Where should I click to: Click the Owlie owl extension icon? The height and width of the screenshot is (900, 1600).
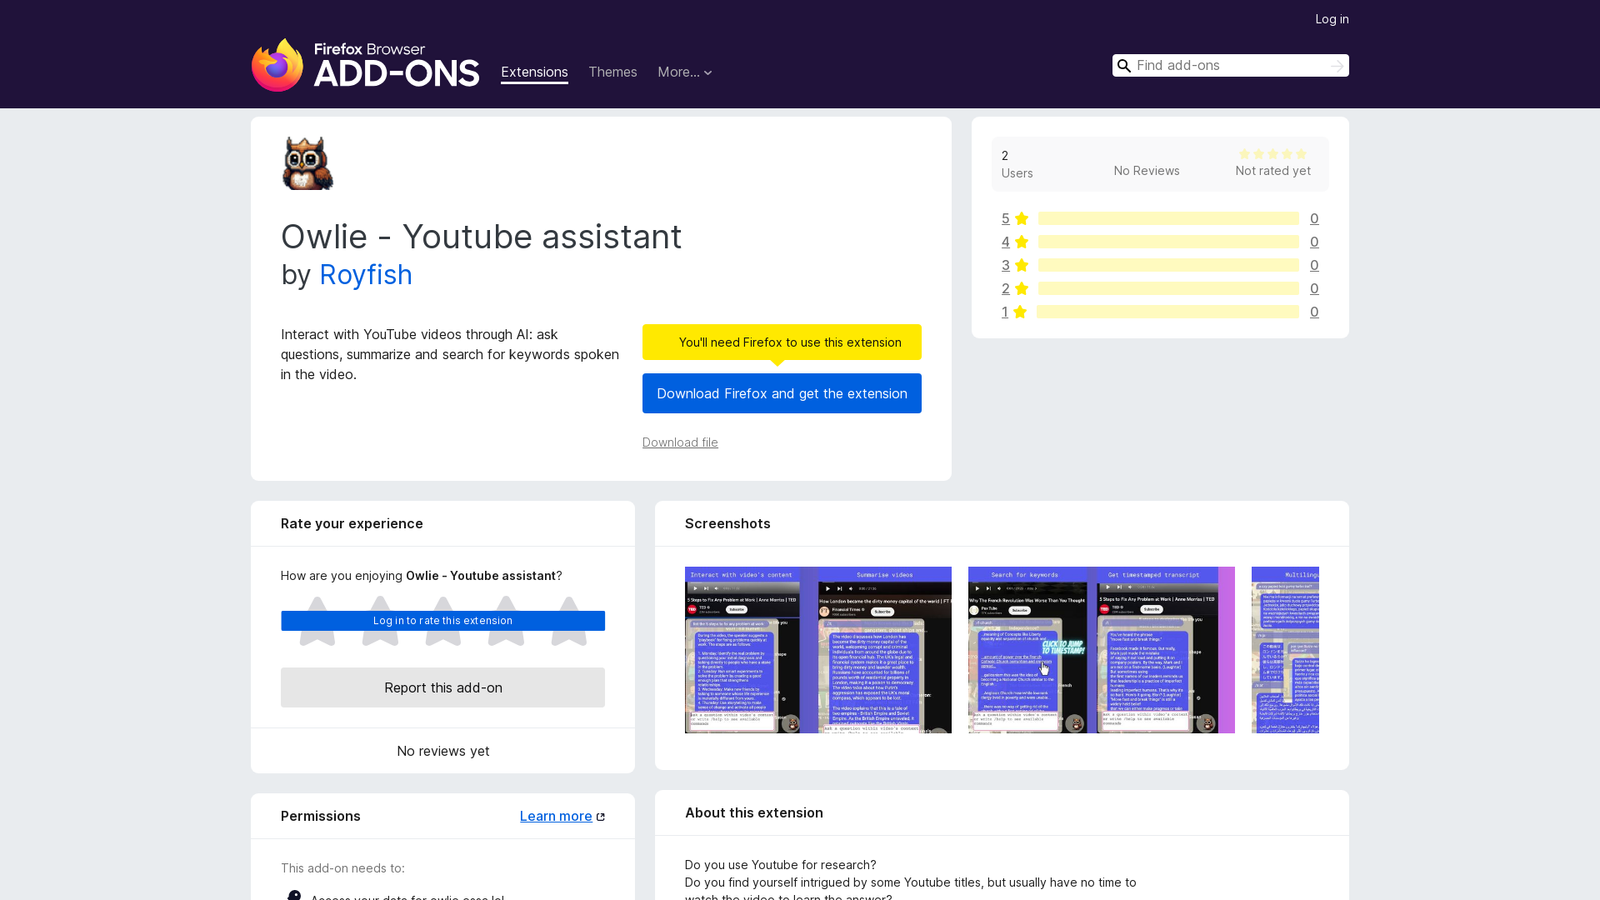click(x=307, y=164)
